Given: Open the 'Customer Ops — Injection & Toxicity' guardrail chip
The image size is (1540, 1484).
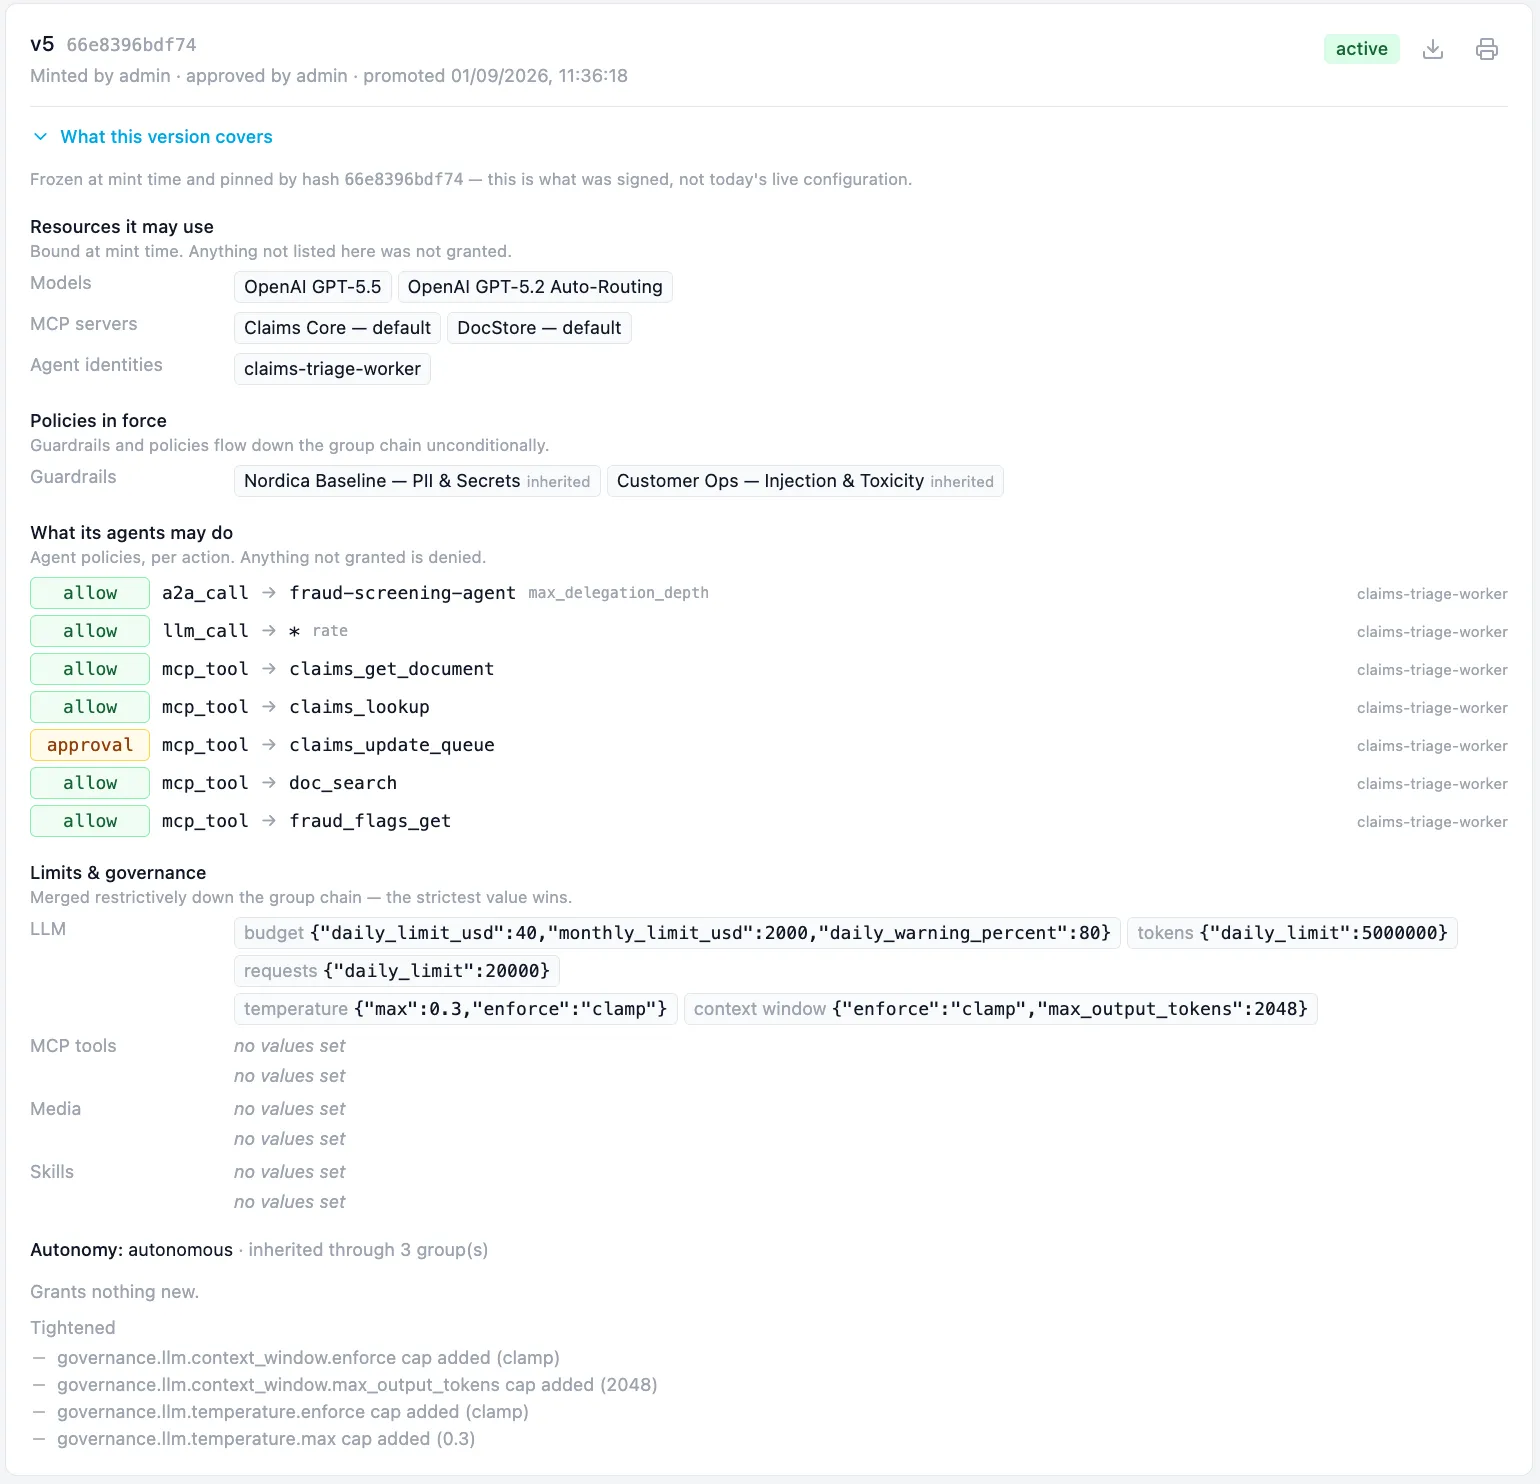Looking at the screenshot, I should click(x=805, y=481).
